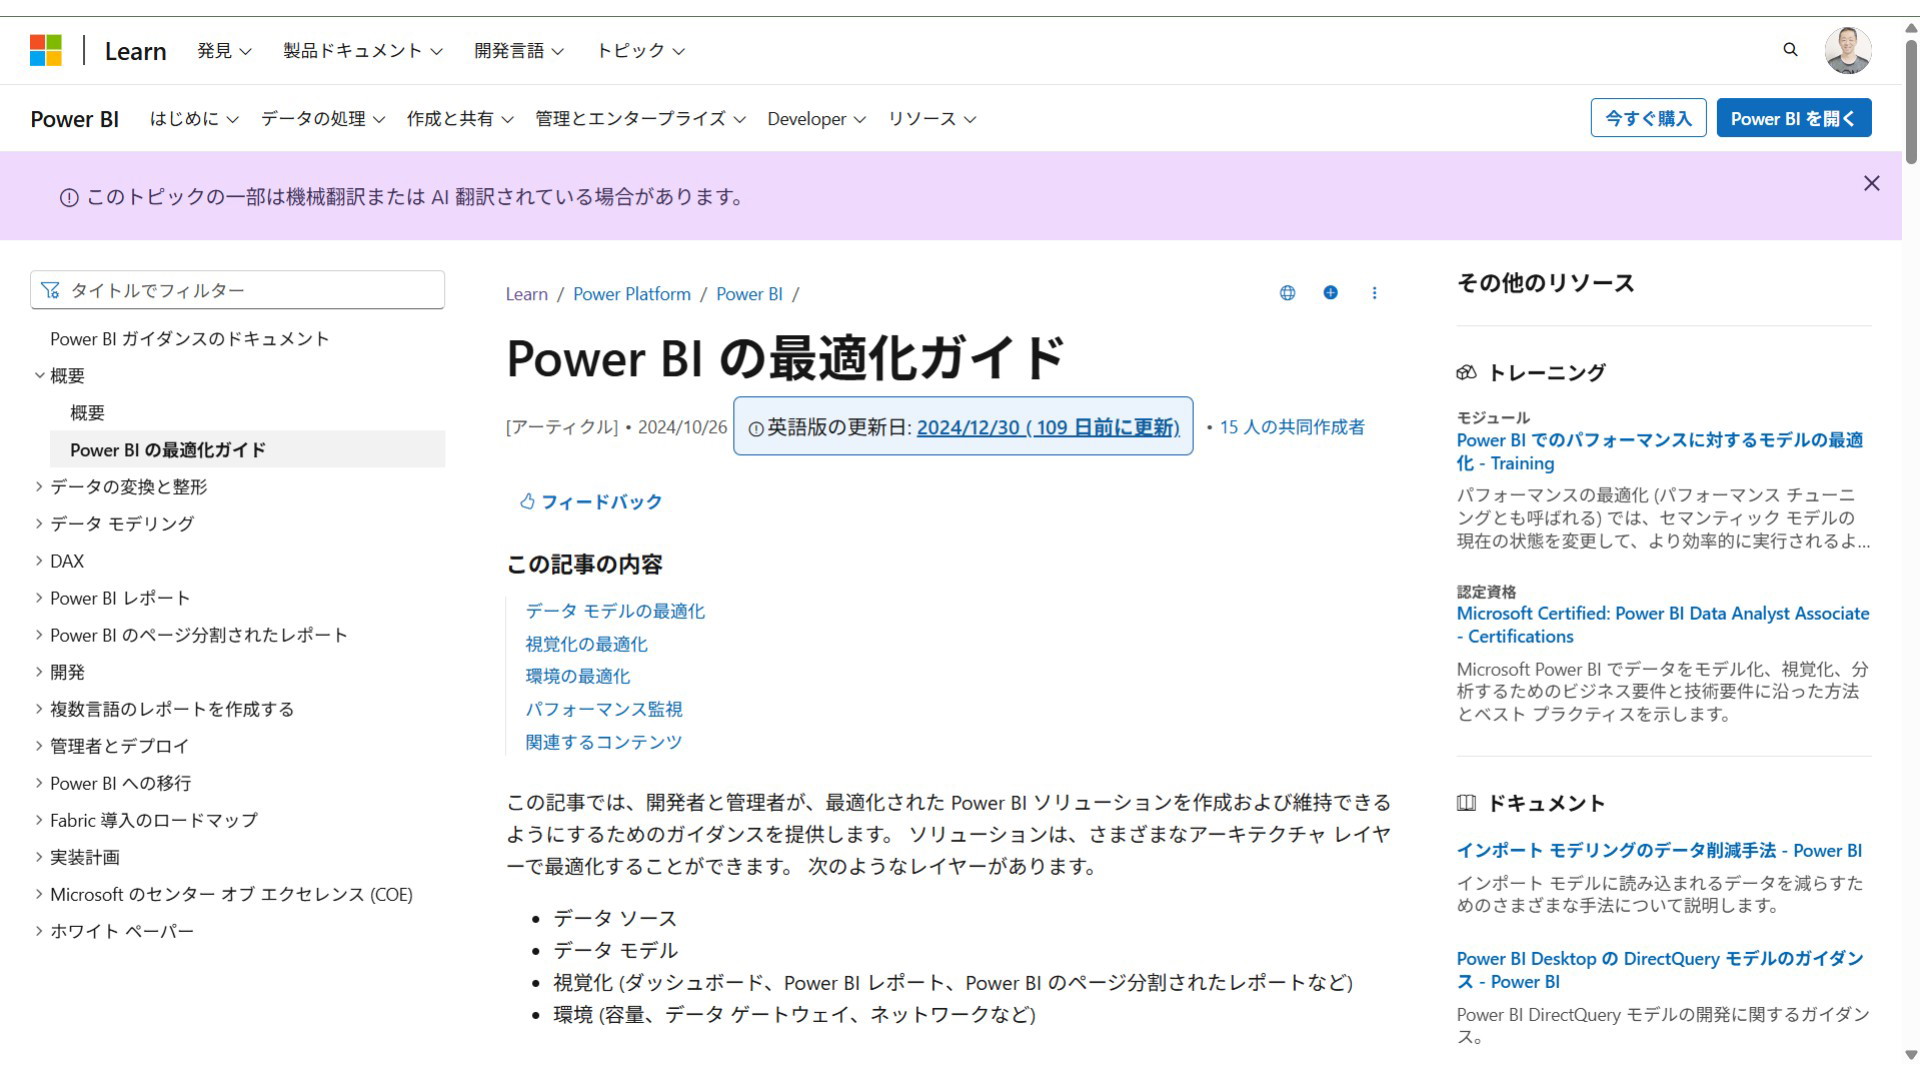Expand the DAX tree node
Screen dimensions: 1920x1080
[x=40, y=561]
